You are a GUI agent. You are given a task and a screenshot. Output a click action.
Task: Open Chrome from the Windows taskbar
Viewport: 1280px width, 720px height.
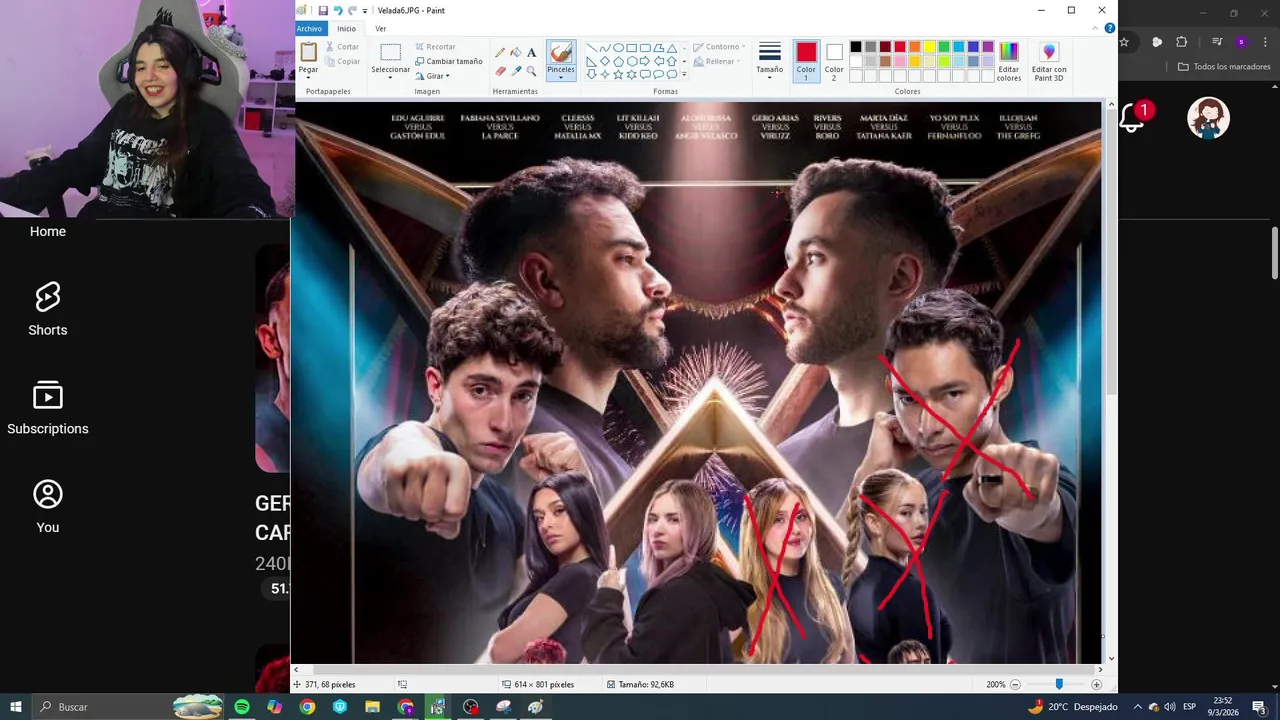point(307,707)
